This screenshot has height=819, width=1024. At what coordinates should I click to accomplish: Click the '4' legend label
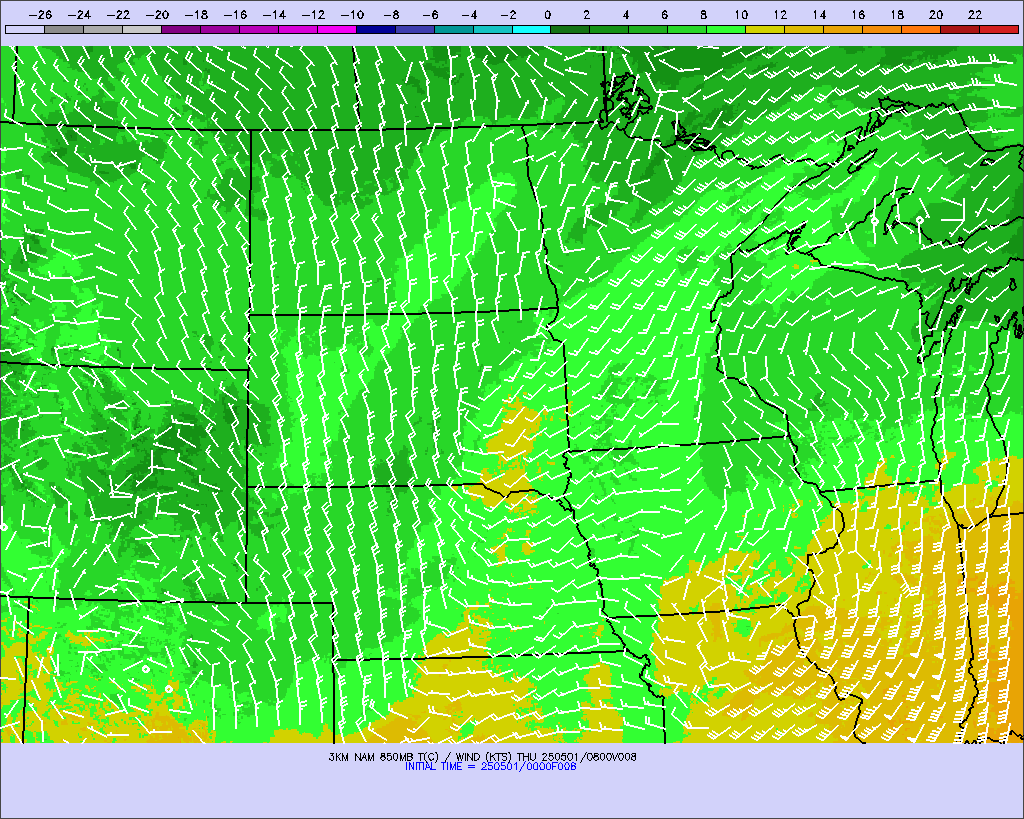point(626,14)
